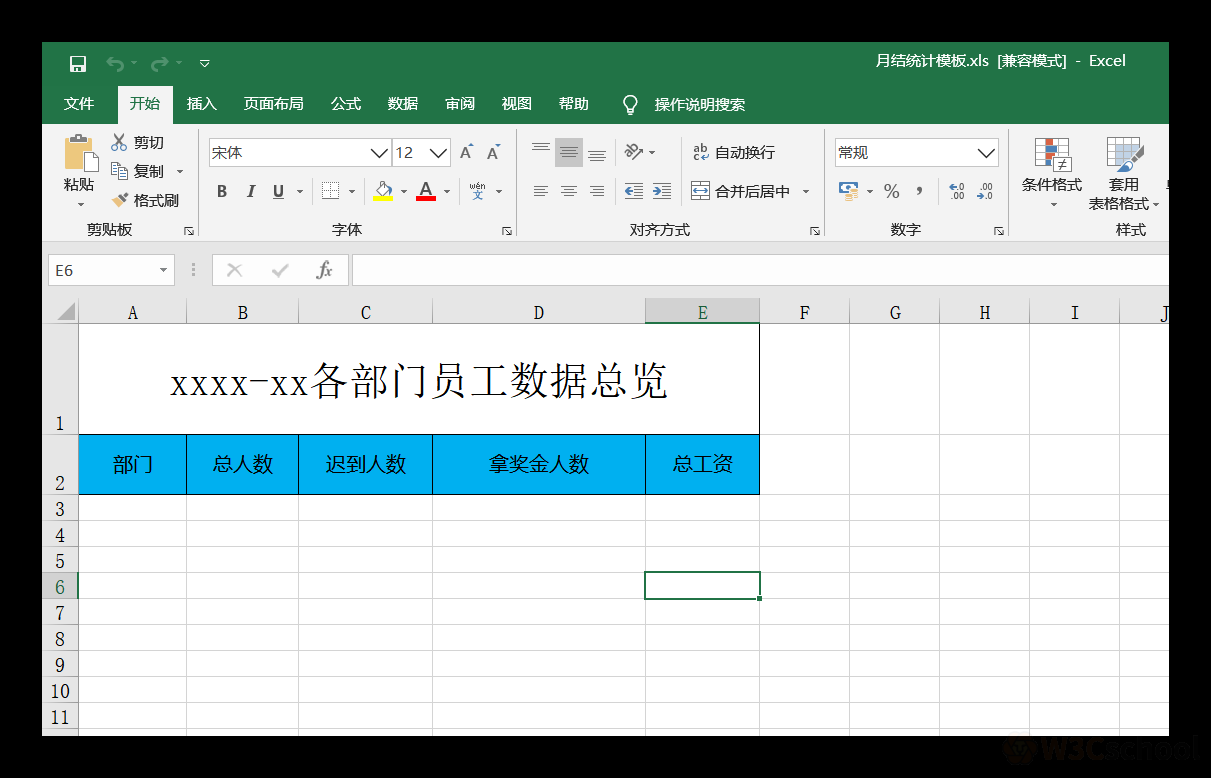Apply the yellow fill color bucket
This screenshot has width=1211, height=778.
[384, 191]
